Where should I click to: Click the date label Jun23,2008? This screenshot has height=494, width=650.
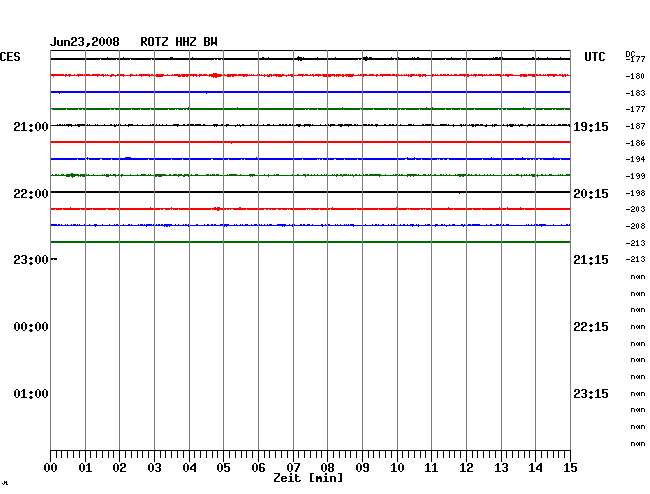point(85,42)
